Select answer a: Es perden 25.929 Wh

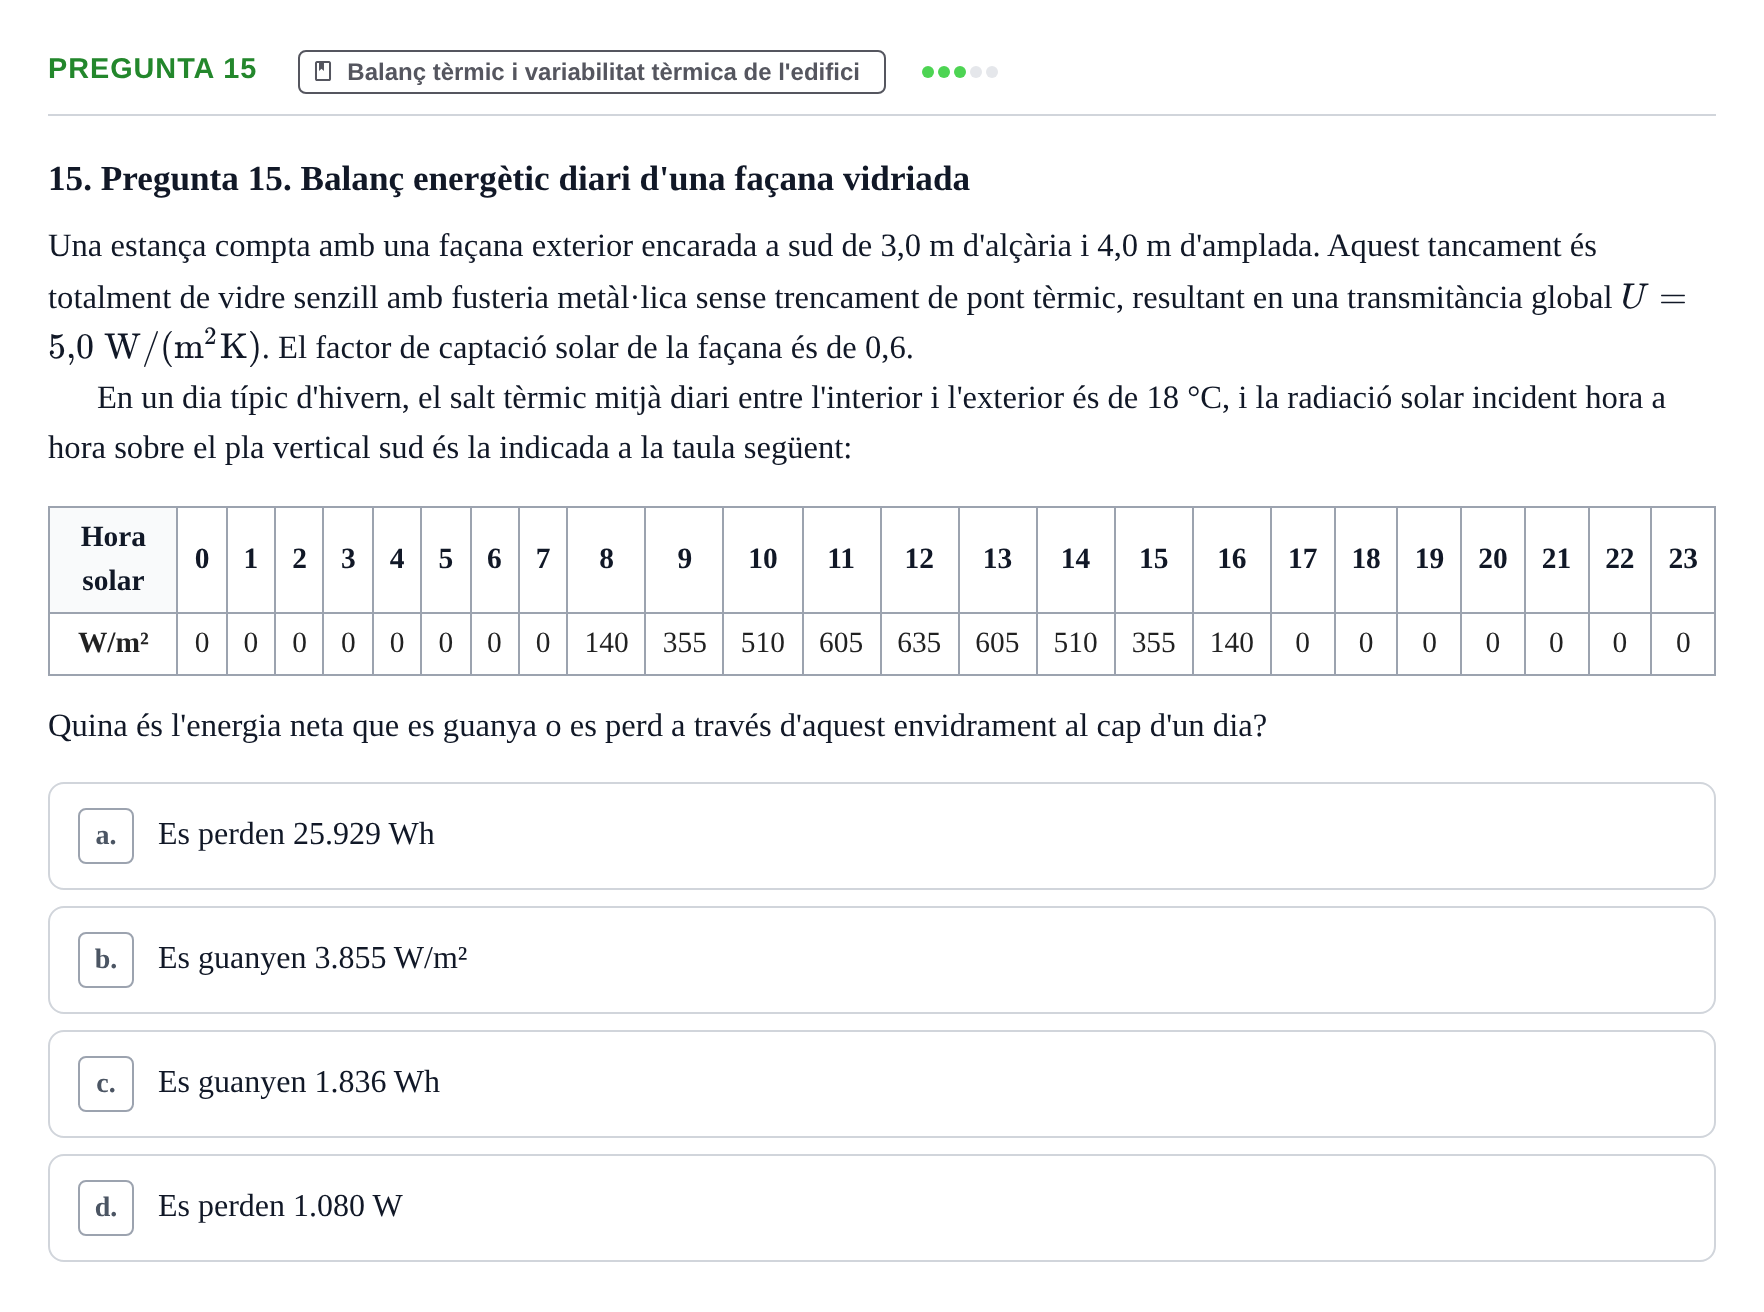pos(881,836)
